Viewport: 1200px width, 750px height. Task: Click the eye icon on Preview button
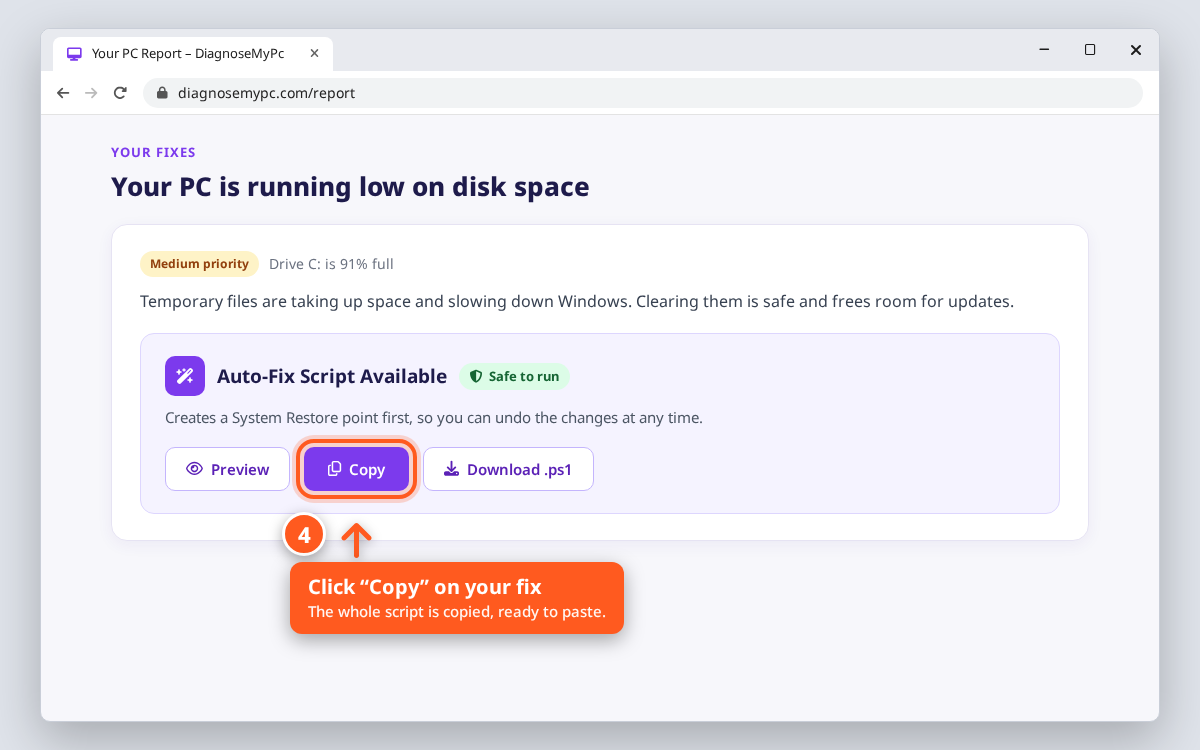point(195,469)
